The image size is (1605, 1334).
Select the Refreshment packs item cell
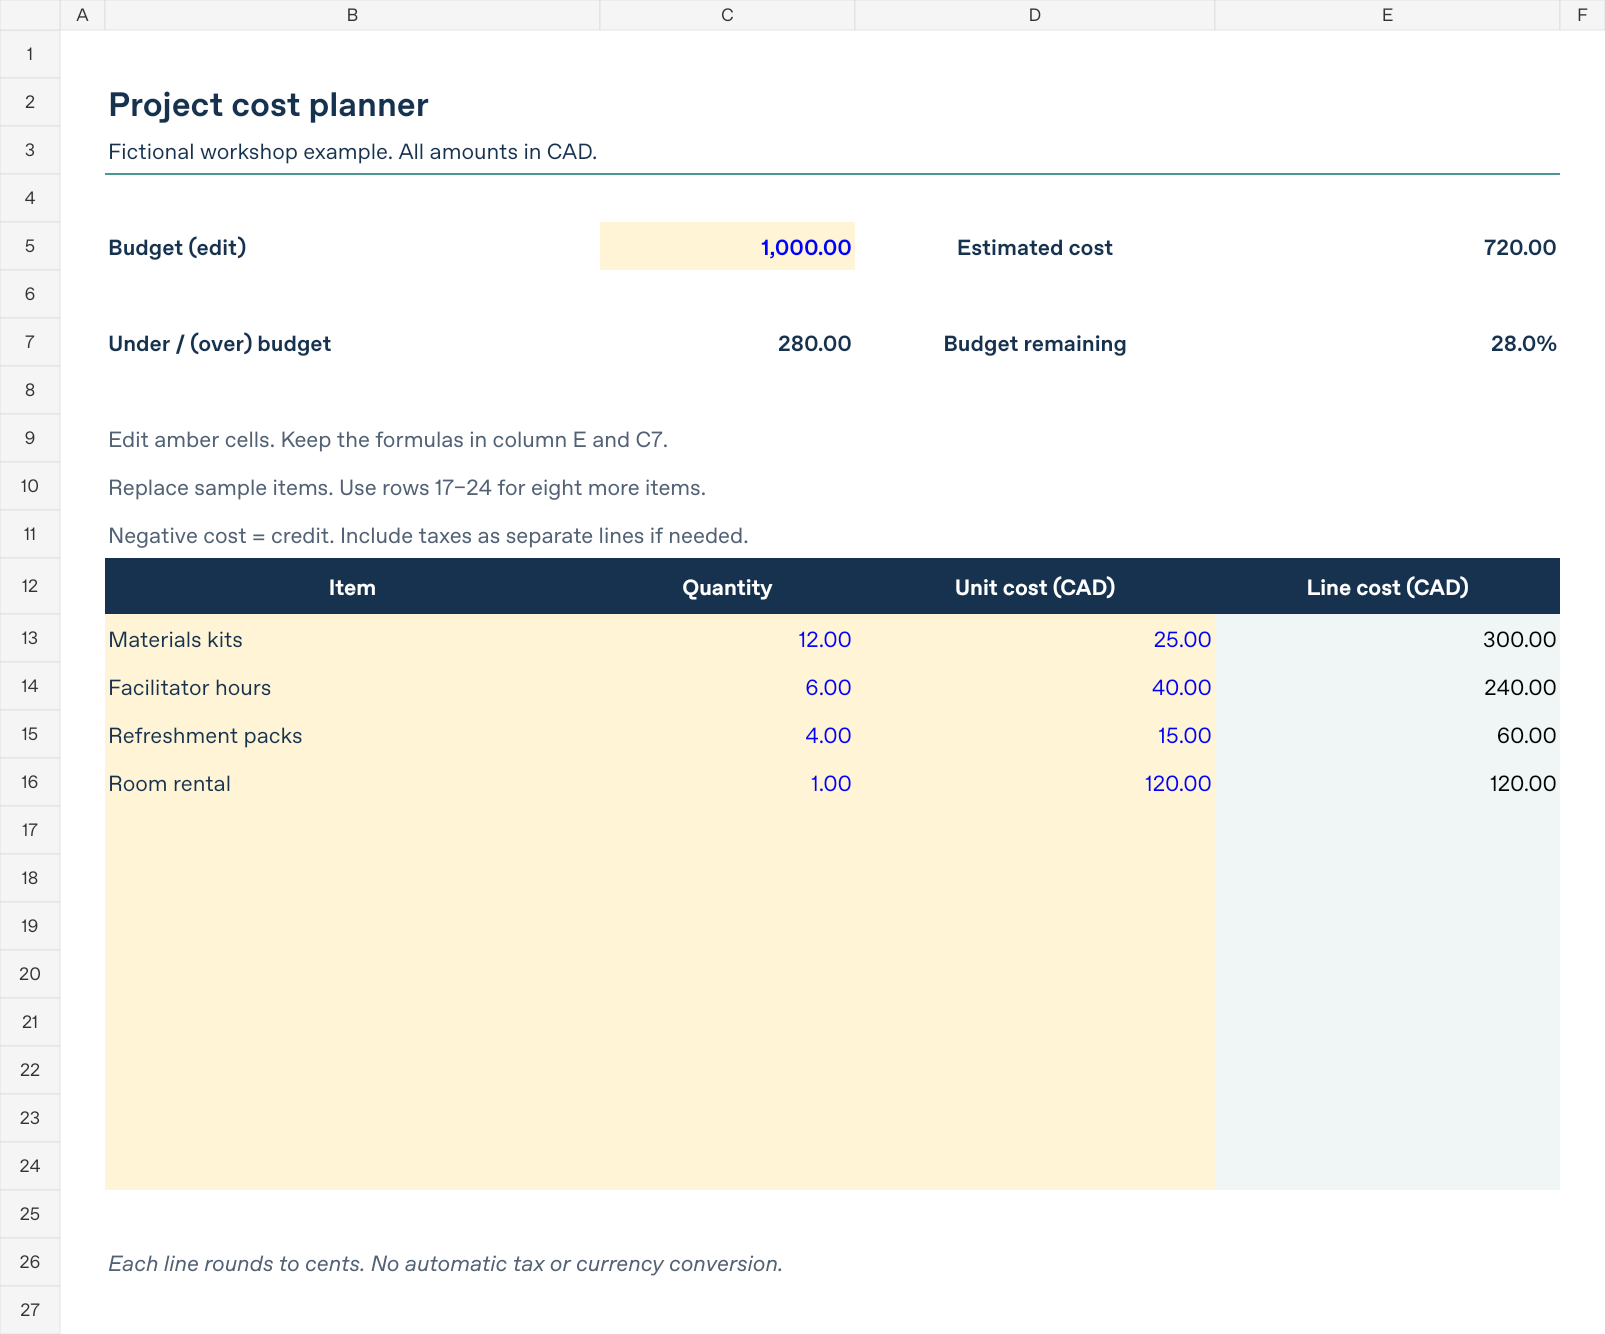pyautogui.click(x=352, y=734)
